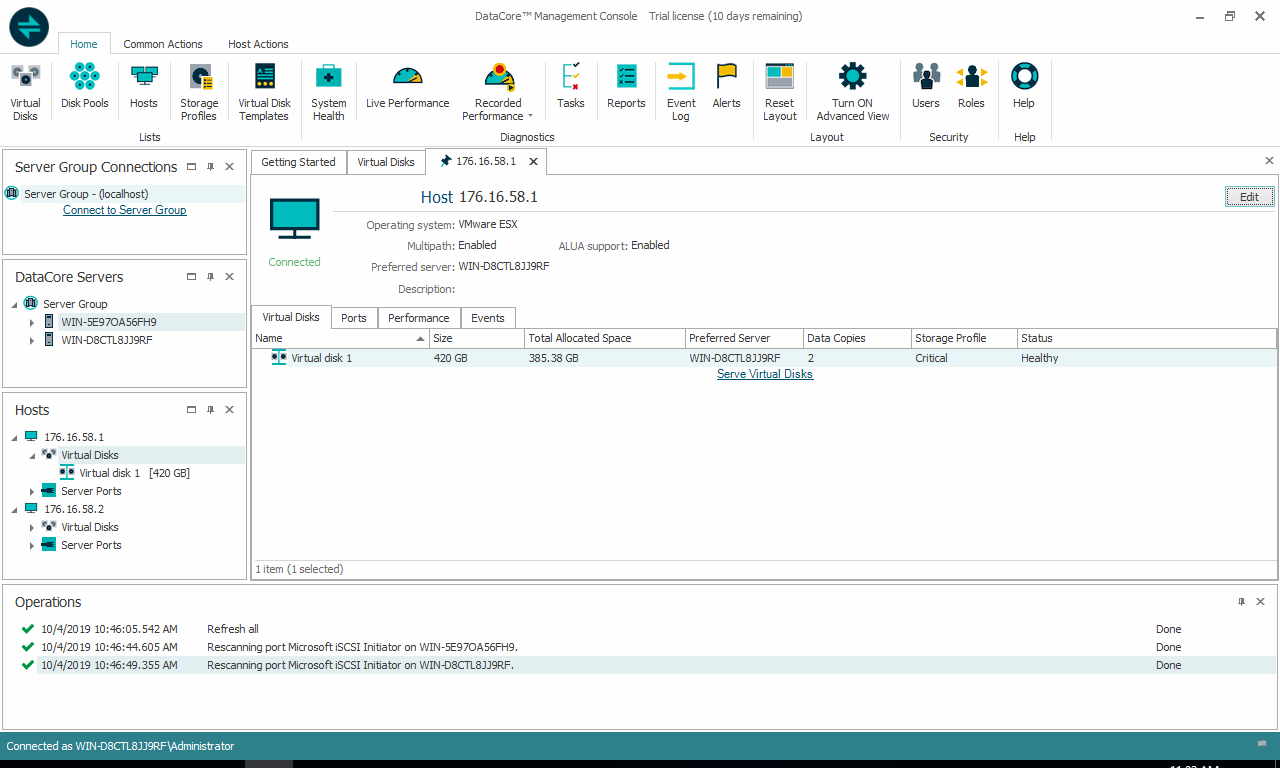Select the Refresh all operation row
Screen dimensions: 1280x768
click(x=647, y=629)
